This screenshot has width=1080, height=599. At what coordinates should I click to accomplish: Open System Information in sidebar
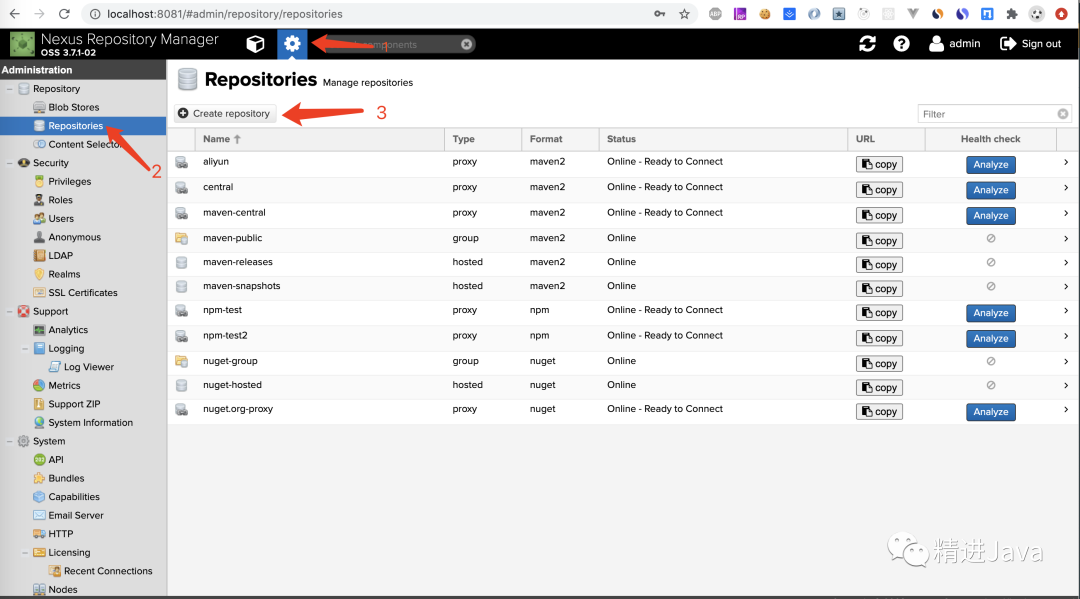[90, 423]
